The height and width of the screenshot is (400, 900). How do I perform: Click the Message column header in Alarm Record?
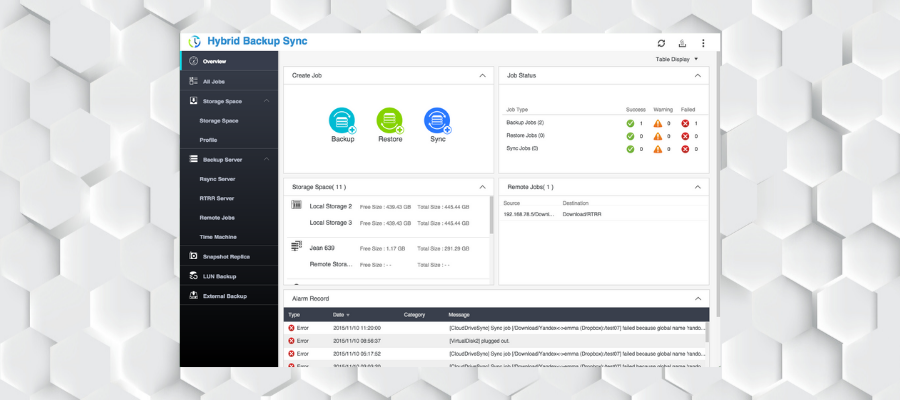tap(459, 315)
